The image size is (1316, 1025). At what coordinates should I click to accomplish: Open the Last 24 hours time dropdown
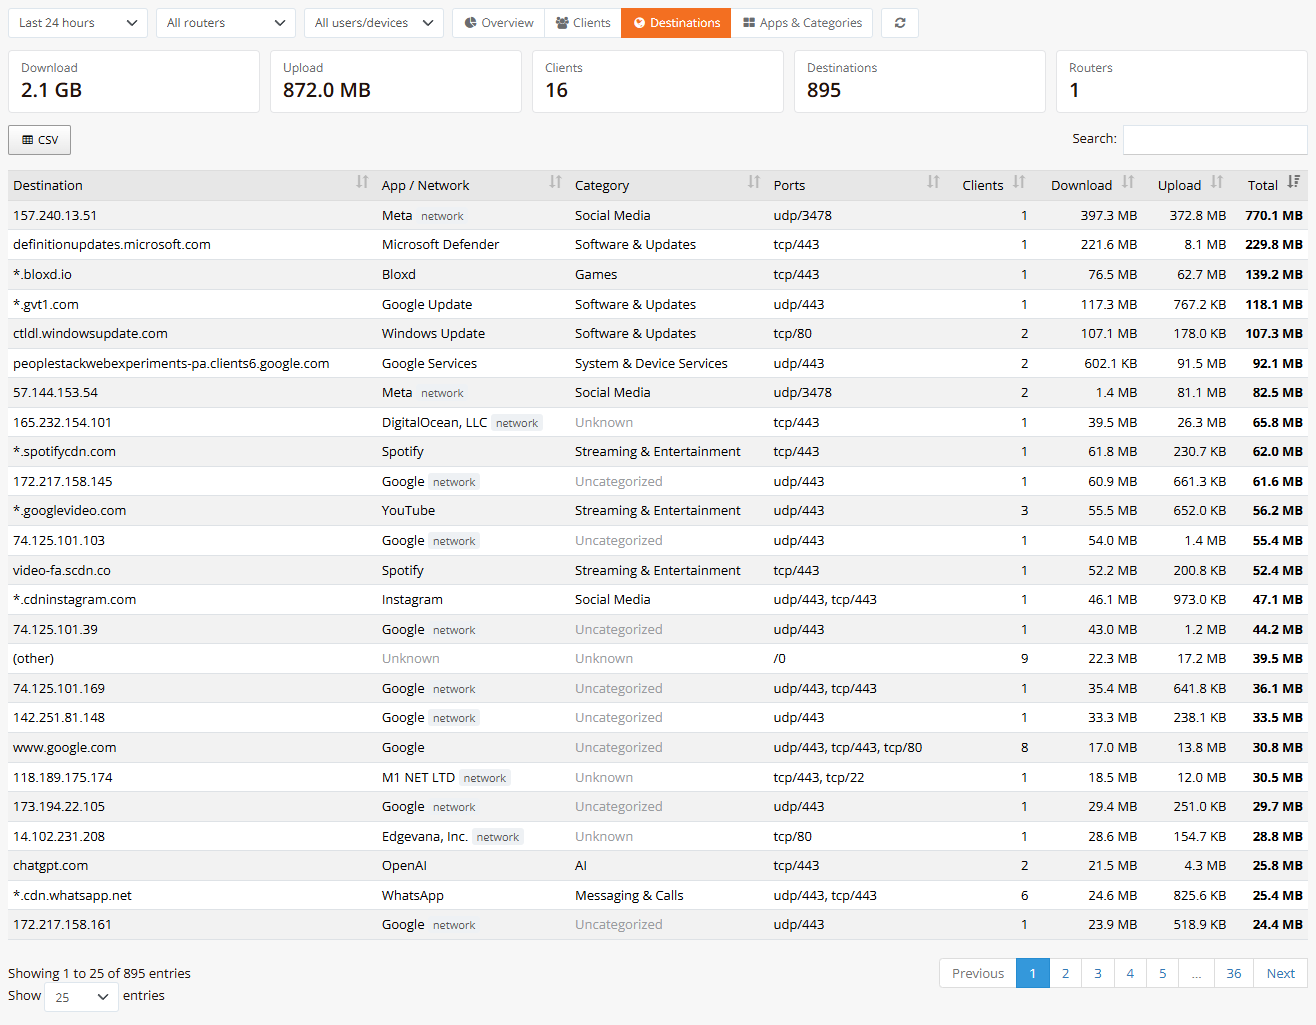(78, 23)
